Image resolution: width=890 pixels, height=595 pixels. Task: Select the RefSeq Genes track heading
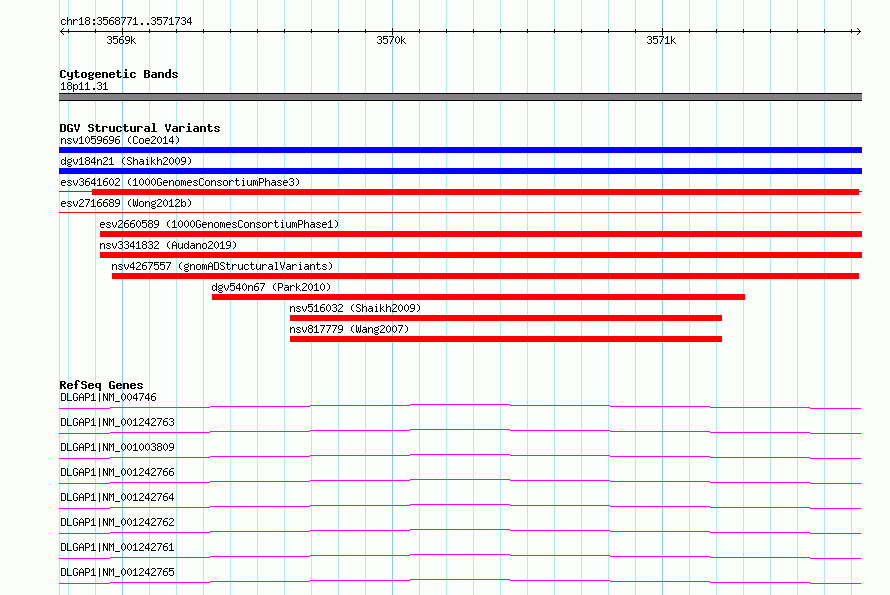pyautogui.click(x=101, y=385)
